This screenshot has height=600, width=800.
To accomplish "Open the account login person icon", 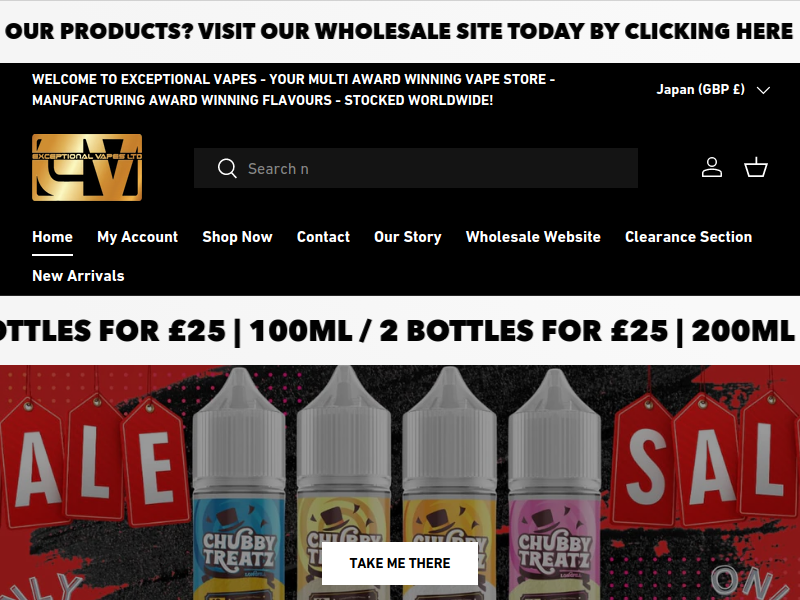I will pos(712,167).
